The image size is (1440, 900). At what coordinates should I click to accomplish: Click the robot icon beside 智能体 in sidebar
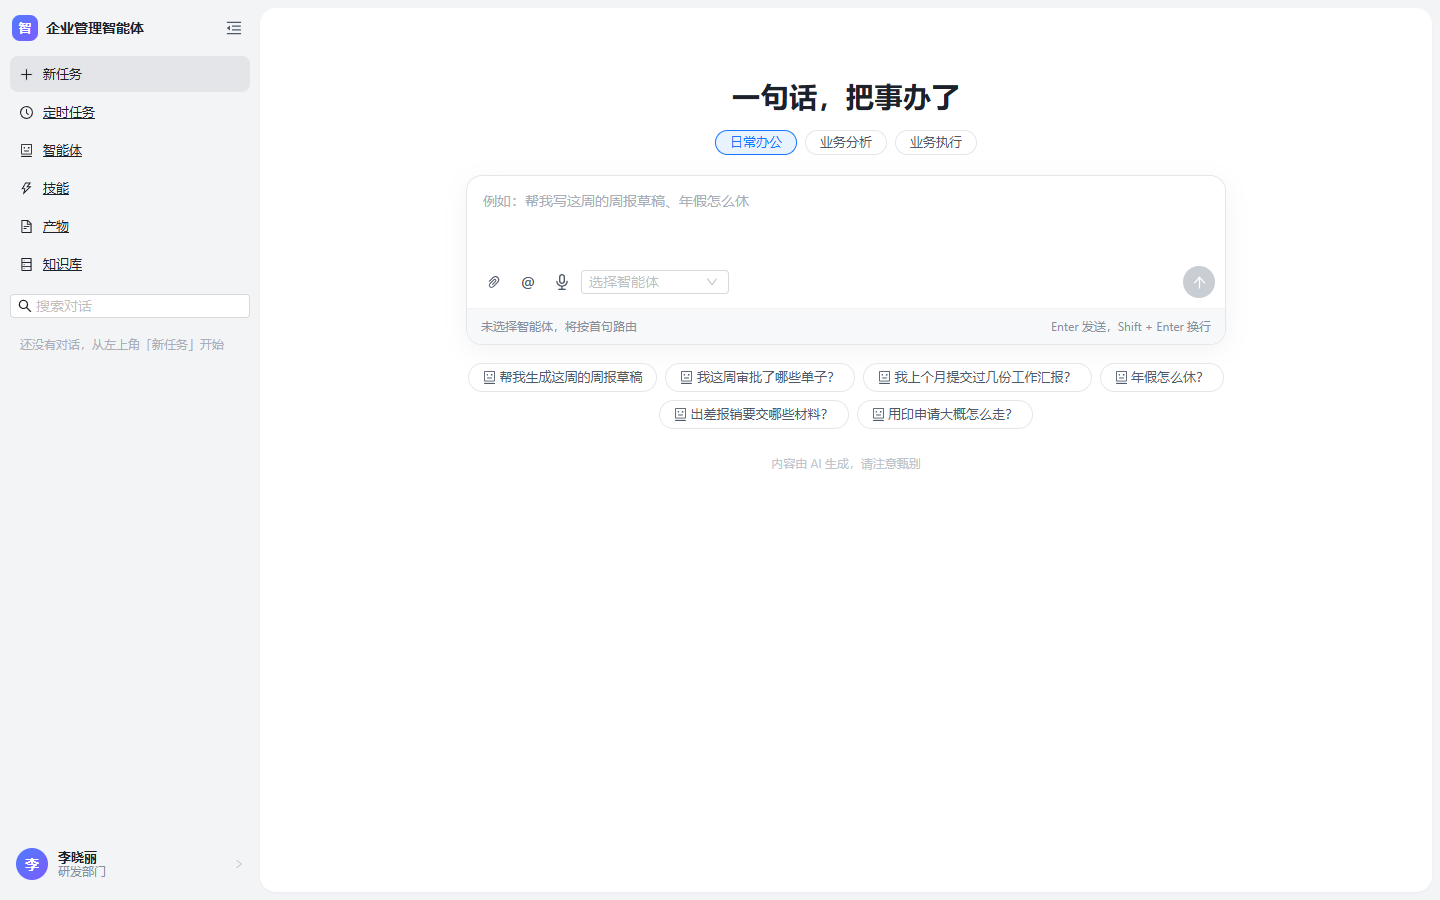(x=27, y=150)
